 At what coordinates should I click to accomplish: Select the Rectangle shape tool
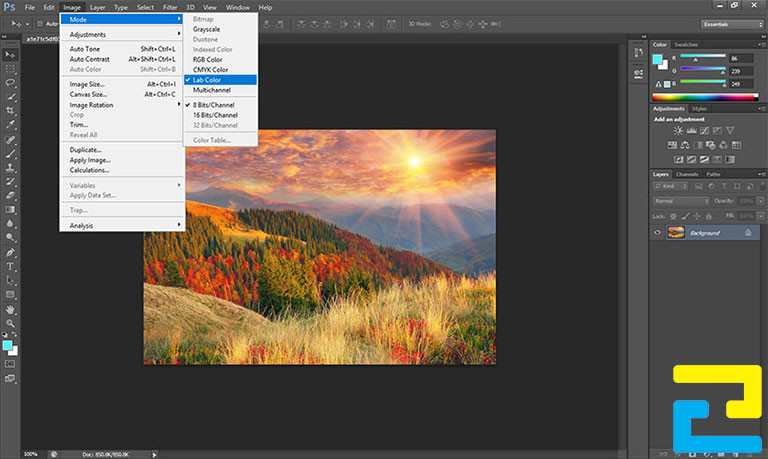click(x=10, y=295)
